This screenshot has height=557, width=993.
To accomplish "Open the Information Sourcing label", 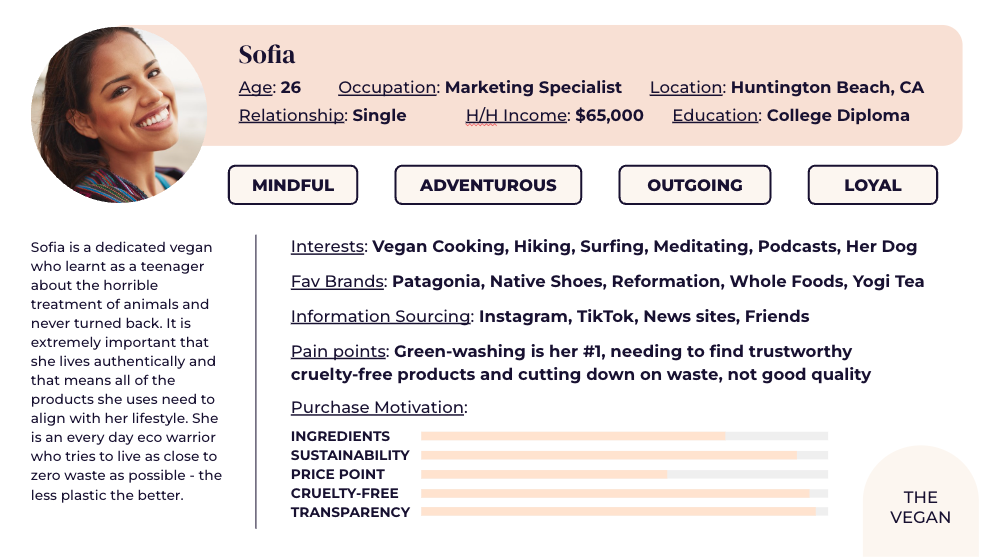I will pos(380,317).
